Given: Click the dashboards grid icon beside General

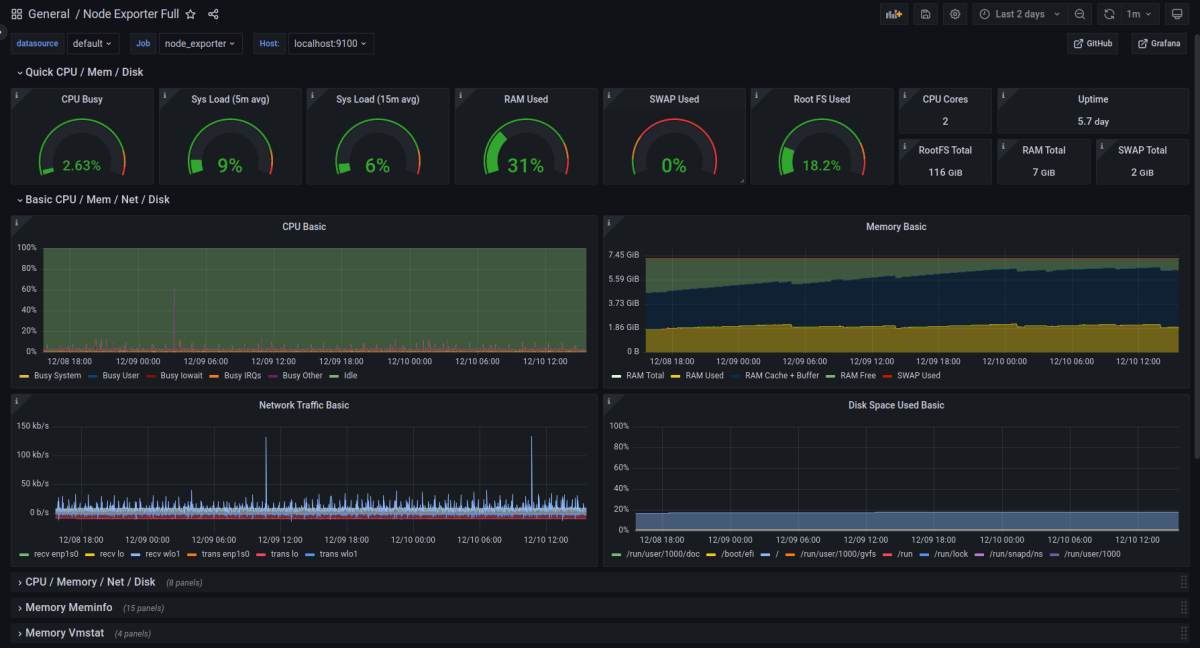Looking at the screenshot, I should point(17,14).
